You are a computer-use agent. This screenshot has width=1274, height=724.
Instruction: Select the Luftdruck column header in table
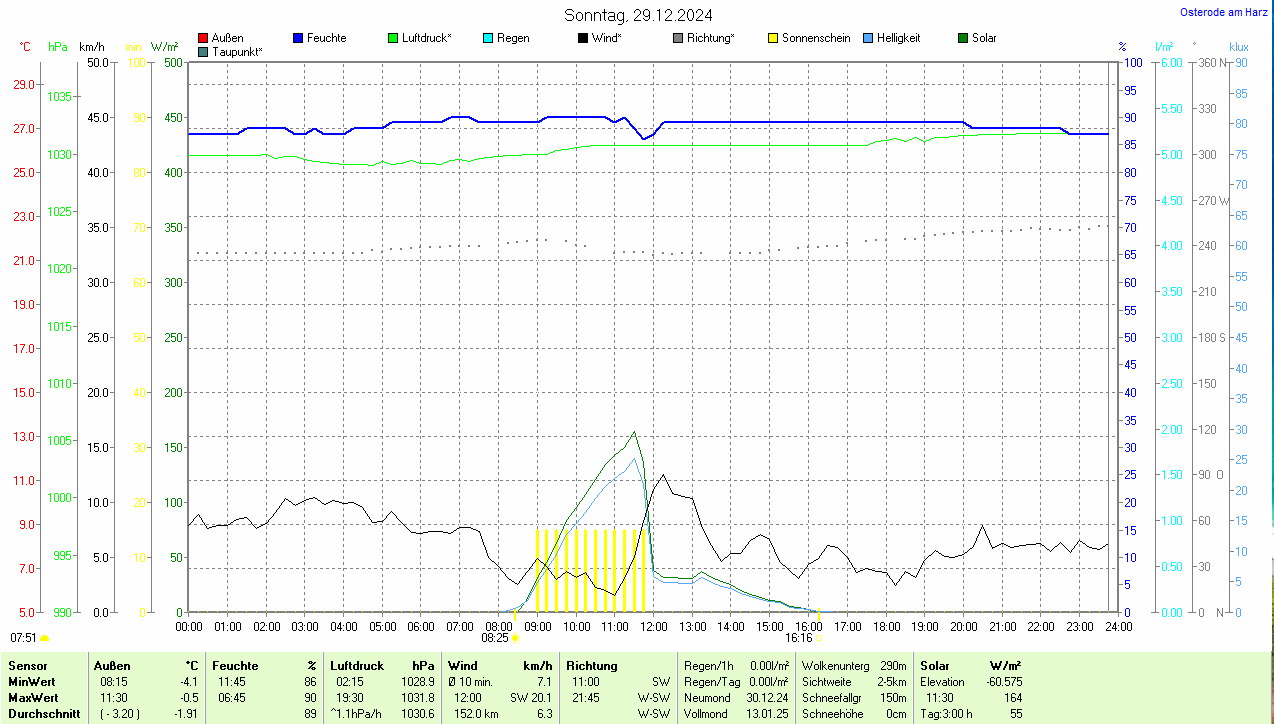(x=357, y=666)
